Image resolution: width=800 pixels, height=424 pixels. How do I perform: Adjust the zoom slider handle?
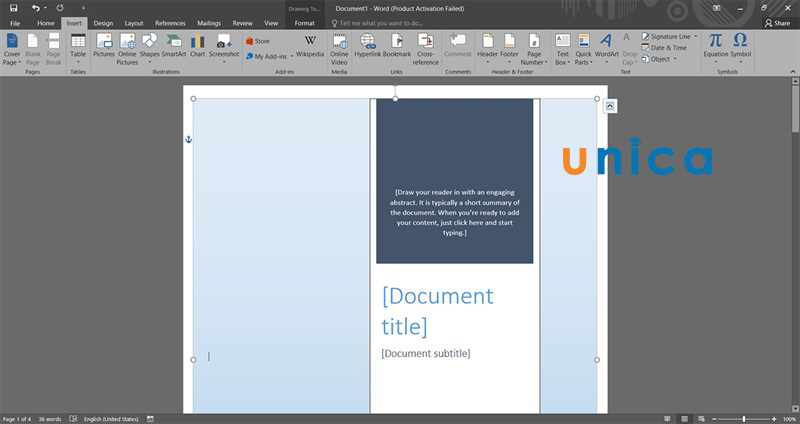point(744,419)
